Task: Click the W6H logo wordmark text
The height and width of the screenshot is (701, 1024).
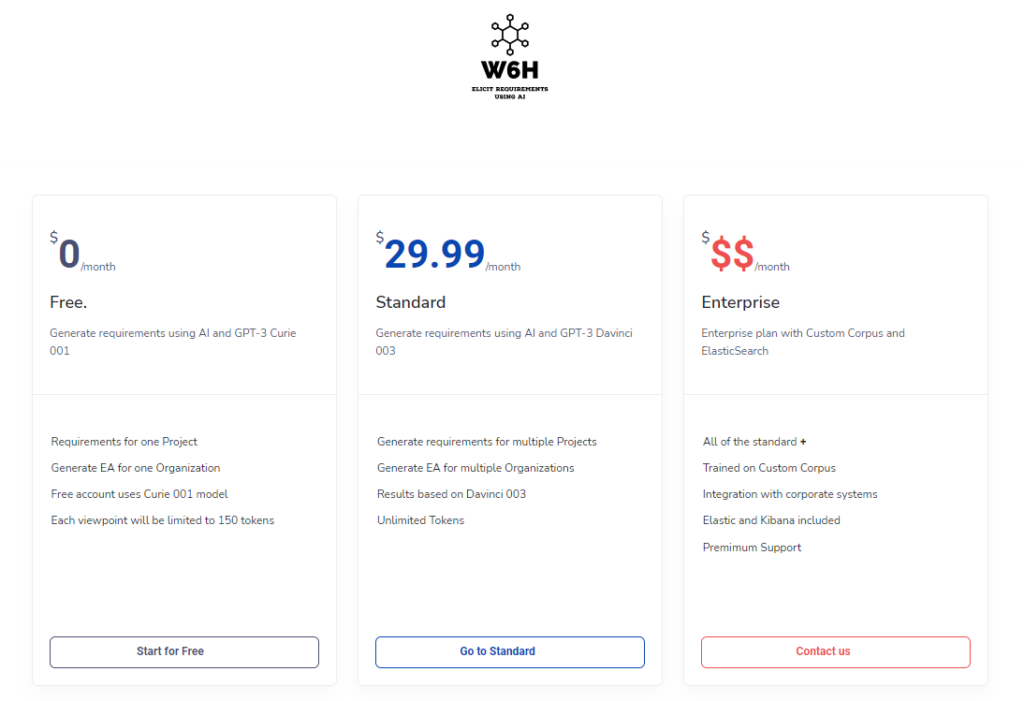Action: [x=510, y=70]
